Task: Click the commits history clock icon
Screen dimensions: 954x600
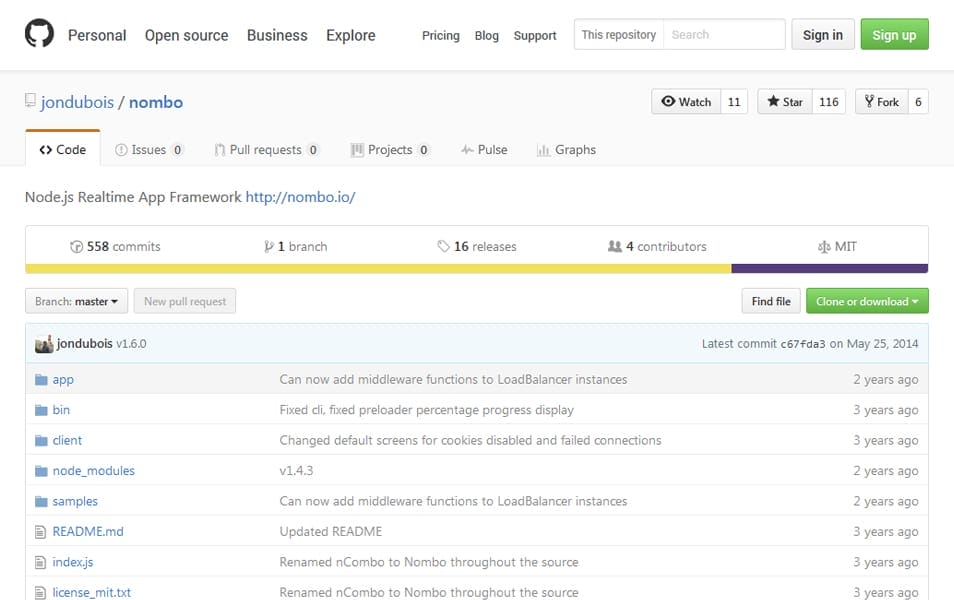Action: pyautogui.click(x=76, y=247)
